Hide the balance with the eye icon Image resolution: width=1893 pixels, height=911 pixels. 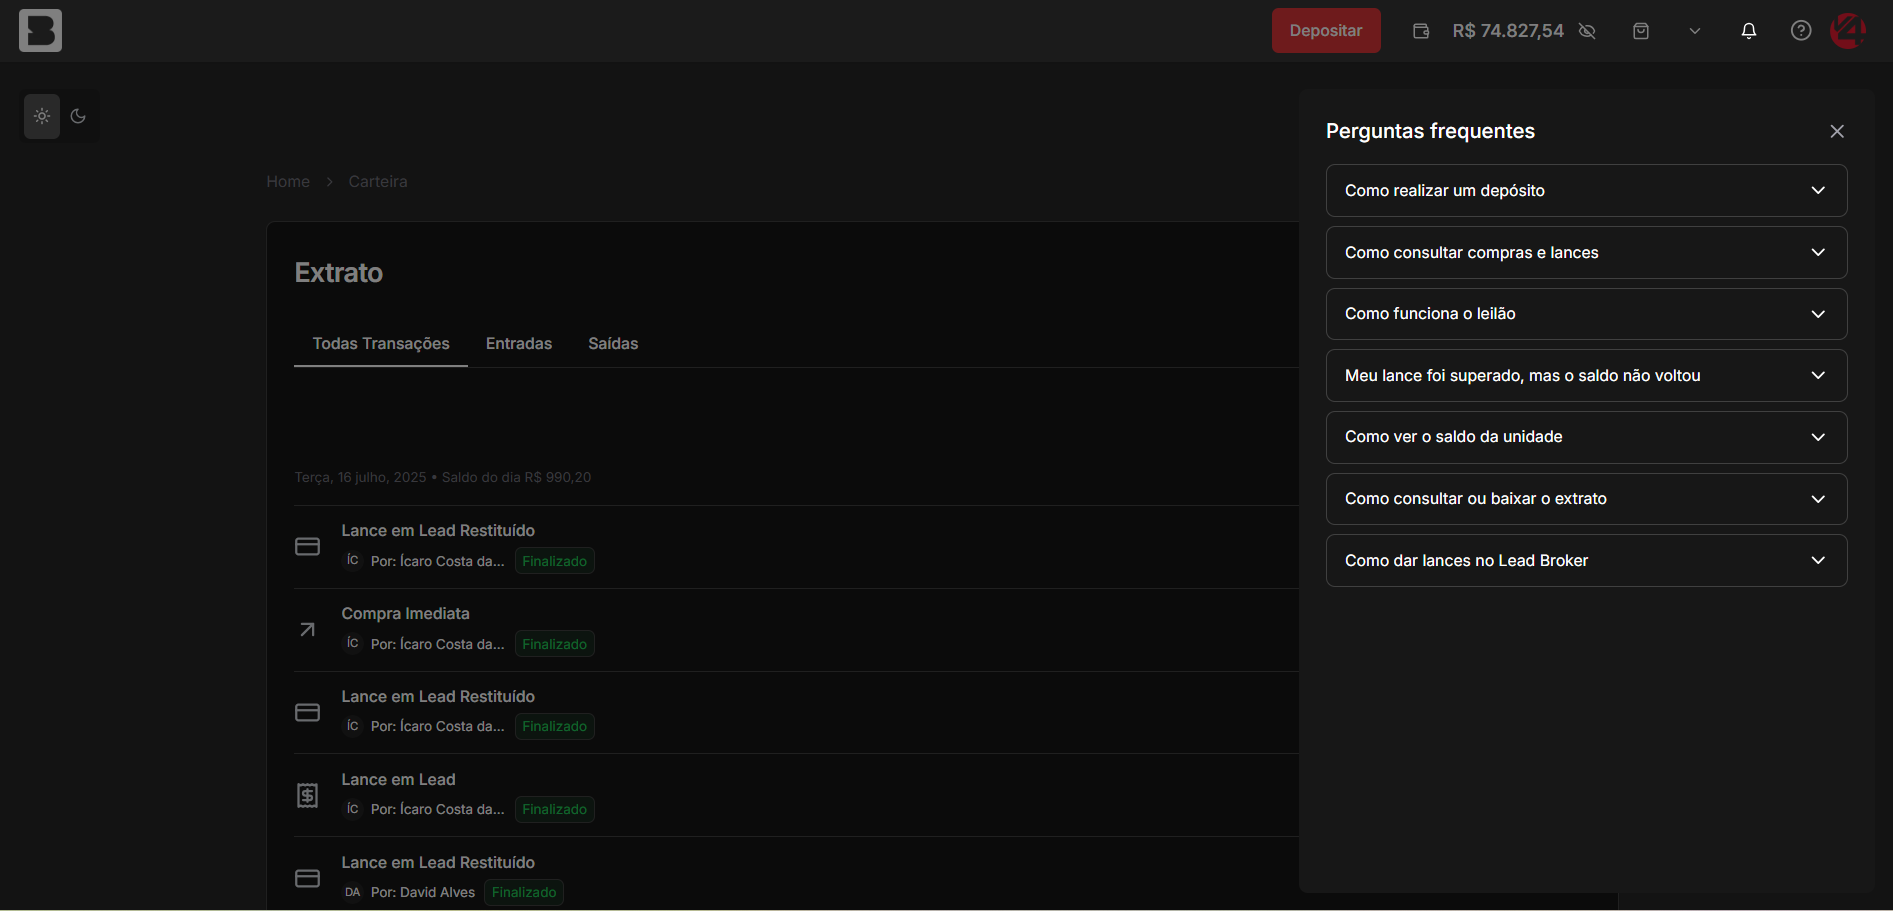tap(1587, 31)
